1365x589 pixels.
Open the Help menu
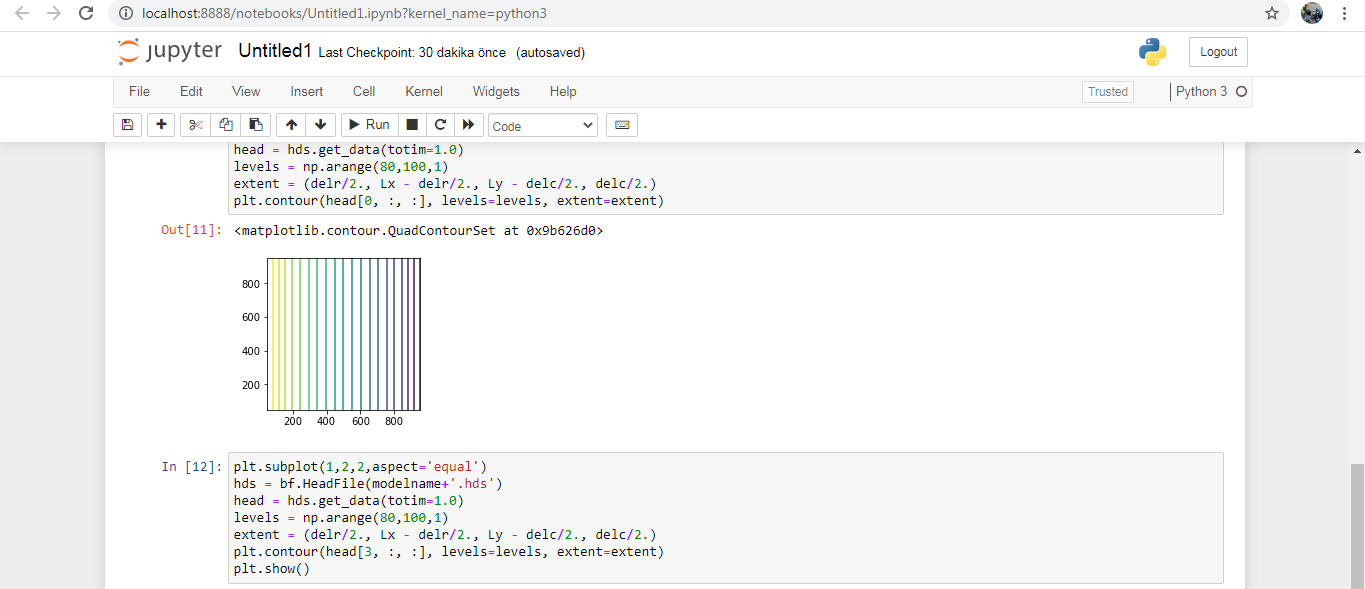tap(563, 91)
